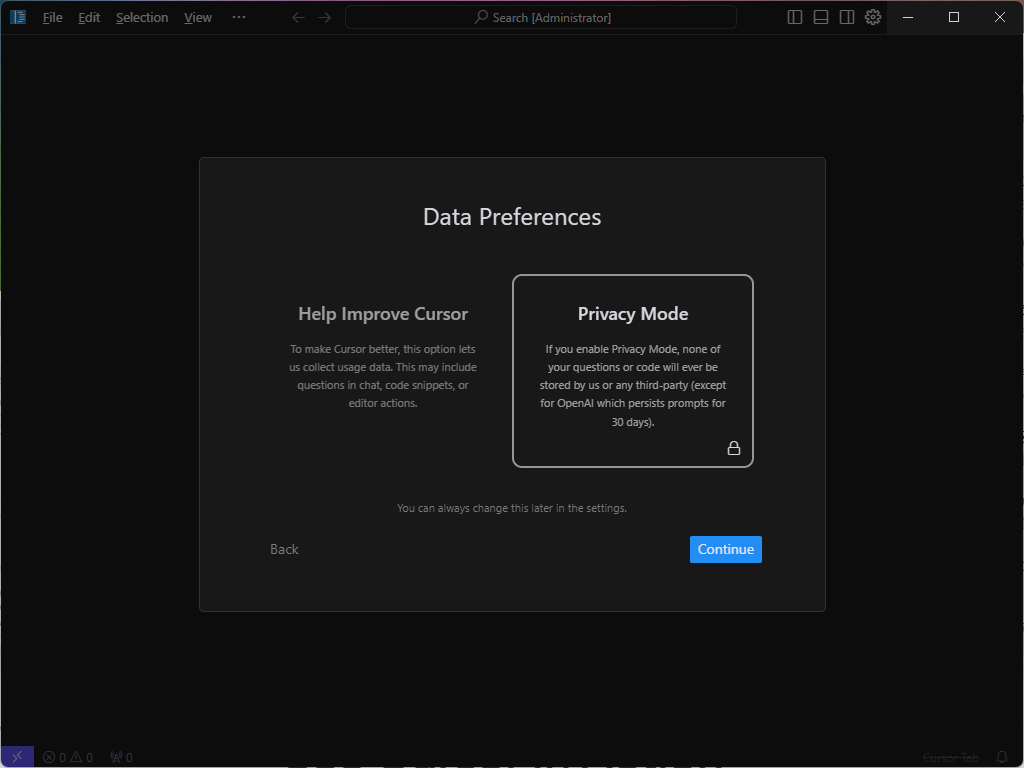This screenshot has height=768, width=1024.
Task: Open notifications via the bell icon
Action: [1002, 758]
